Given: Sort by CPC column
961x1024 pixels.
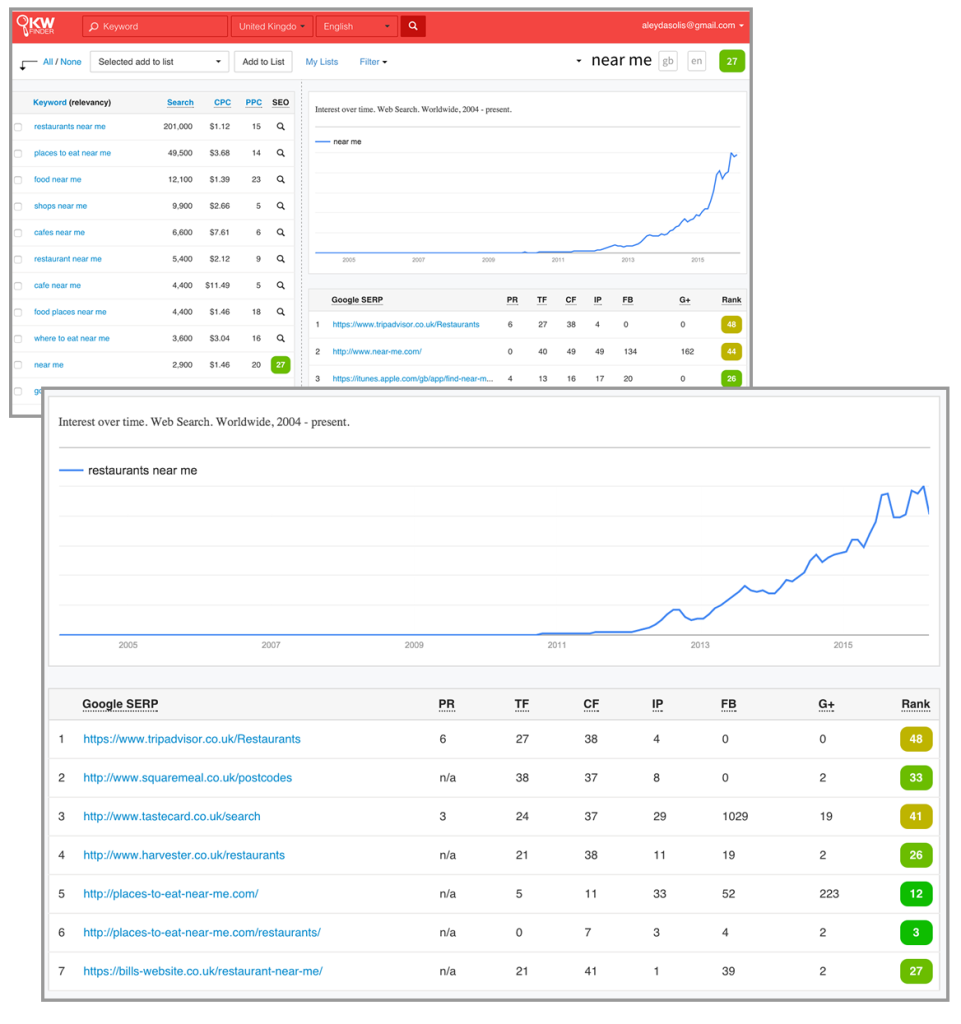Looking at the screenshot, I should [223, 103].
